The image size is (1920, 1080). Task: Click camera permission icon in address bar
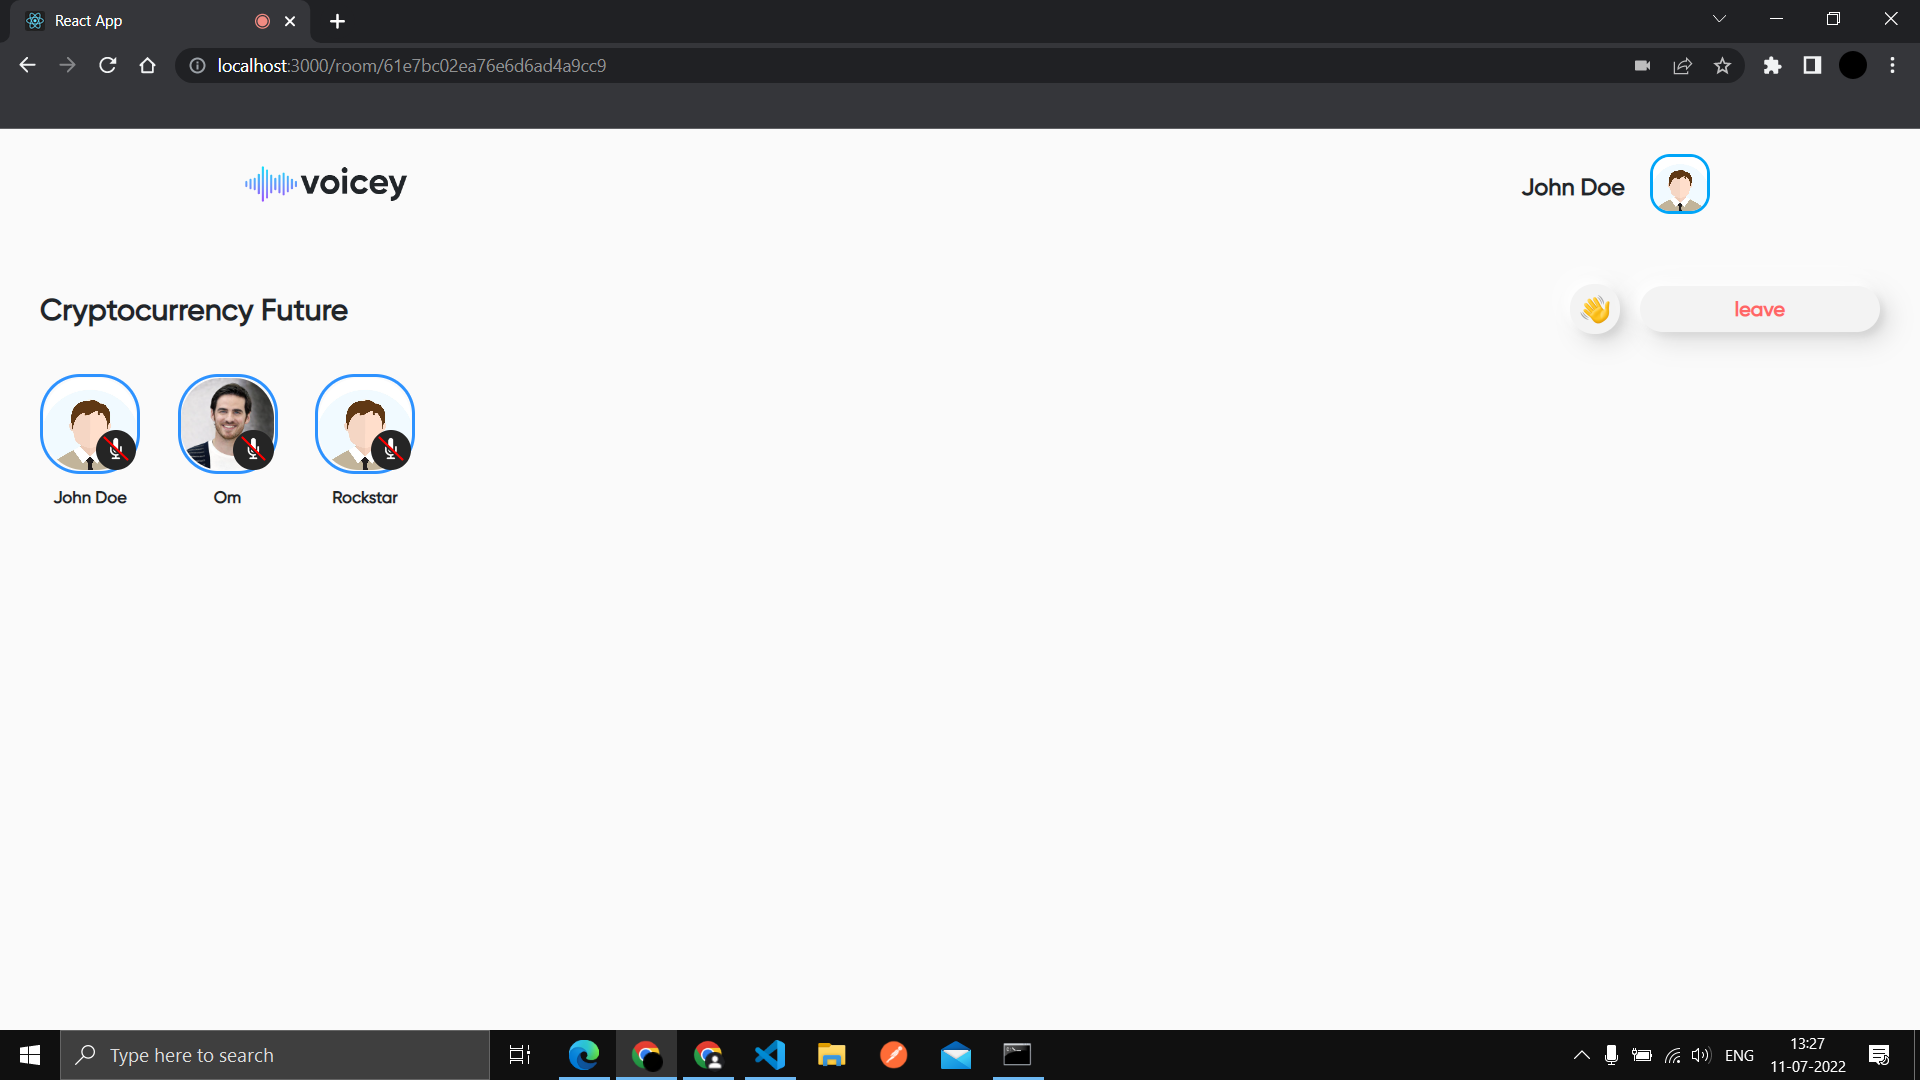click(x=1642, y=66)
